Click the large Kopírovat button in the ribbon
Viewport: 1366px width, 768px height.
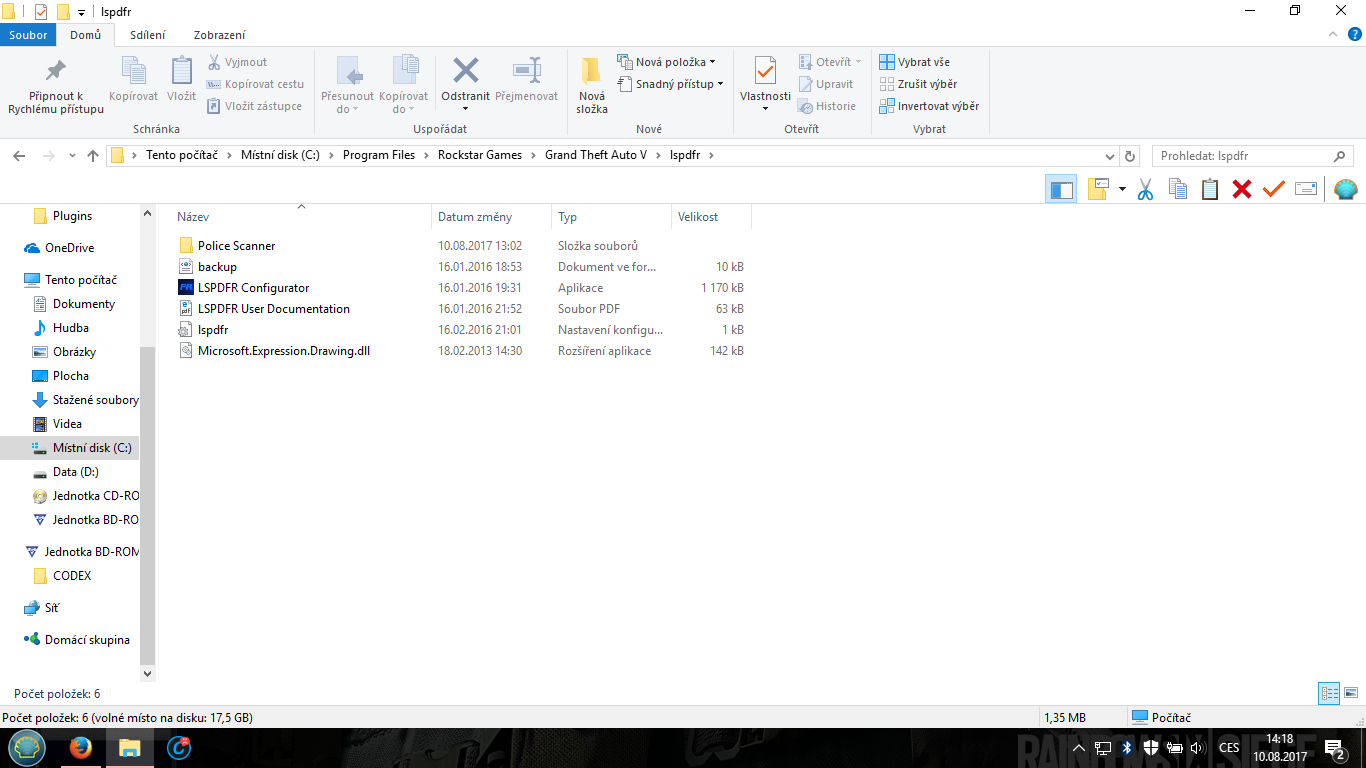[133, 80]
